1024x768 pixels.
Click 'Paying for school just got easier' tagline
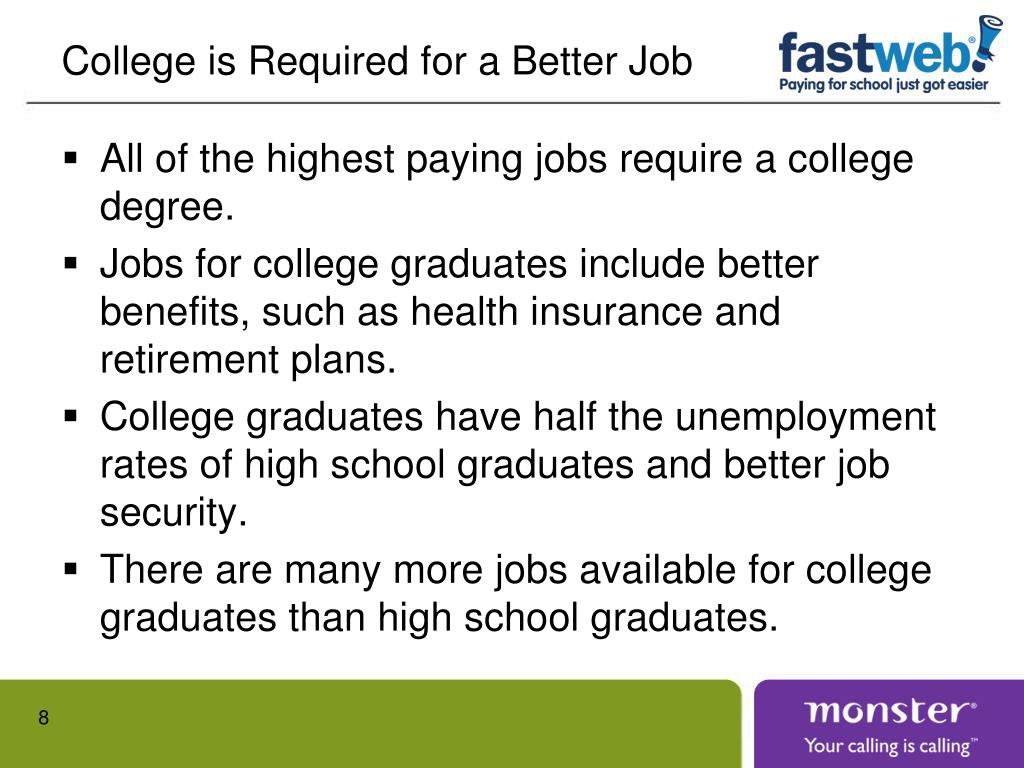pyautogui.click(x=884, y=84)
